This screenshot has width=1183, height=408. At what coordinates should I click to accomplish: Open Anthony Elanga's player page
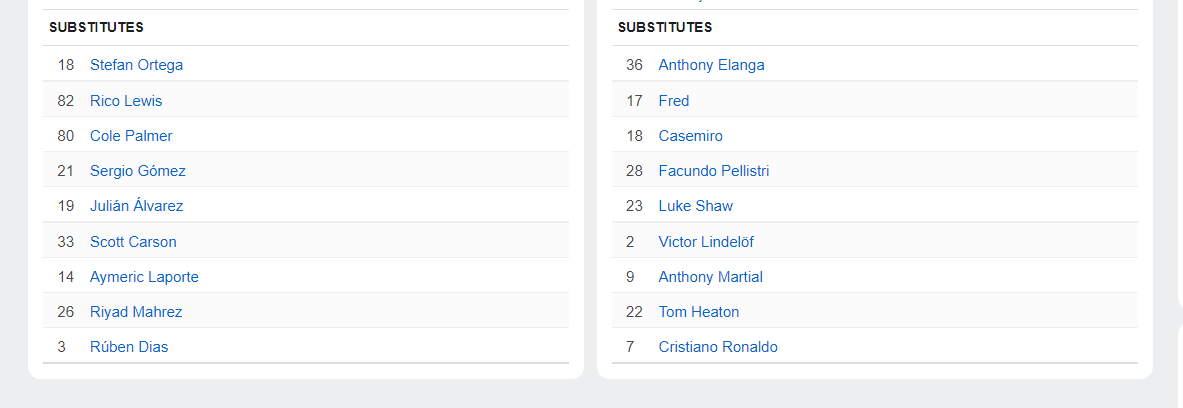[x=711, y=65]
